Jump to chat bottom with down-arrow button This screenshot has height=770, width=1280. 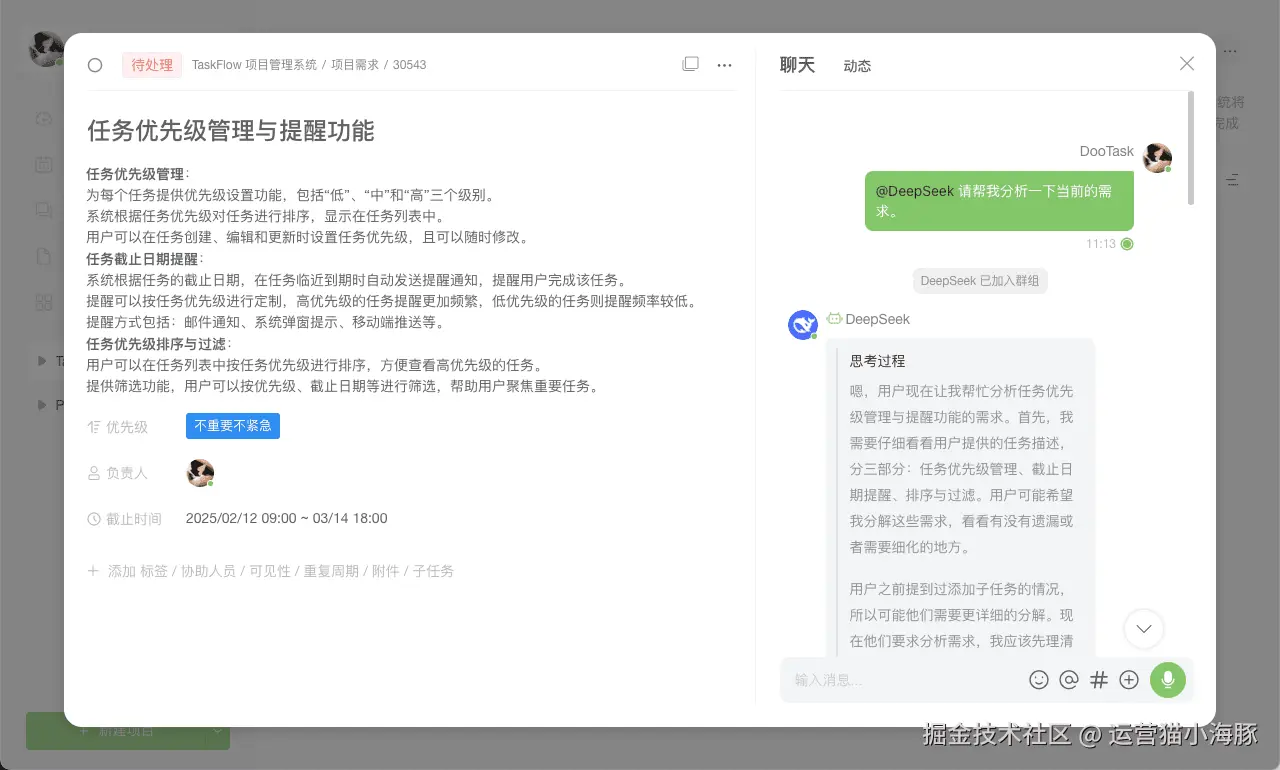point(1144,629)
